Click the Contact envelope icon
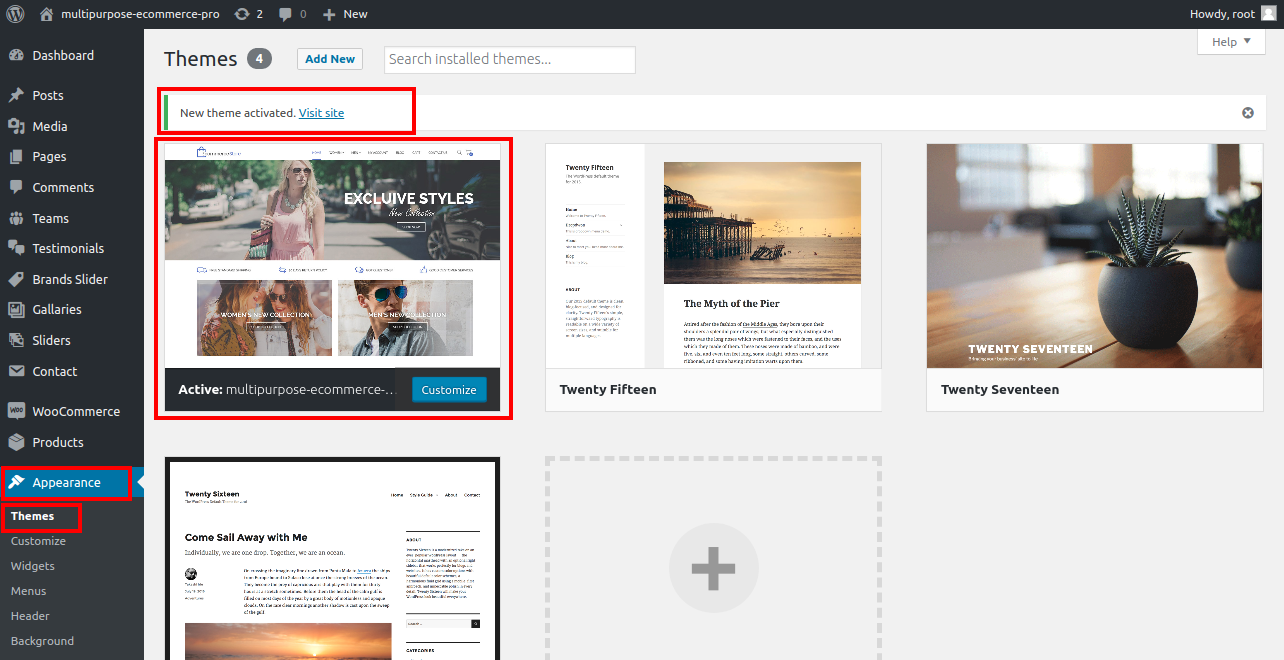The height and width of the screenshot is (660, 1284). (x=16, y=371)
